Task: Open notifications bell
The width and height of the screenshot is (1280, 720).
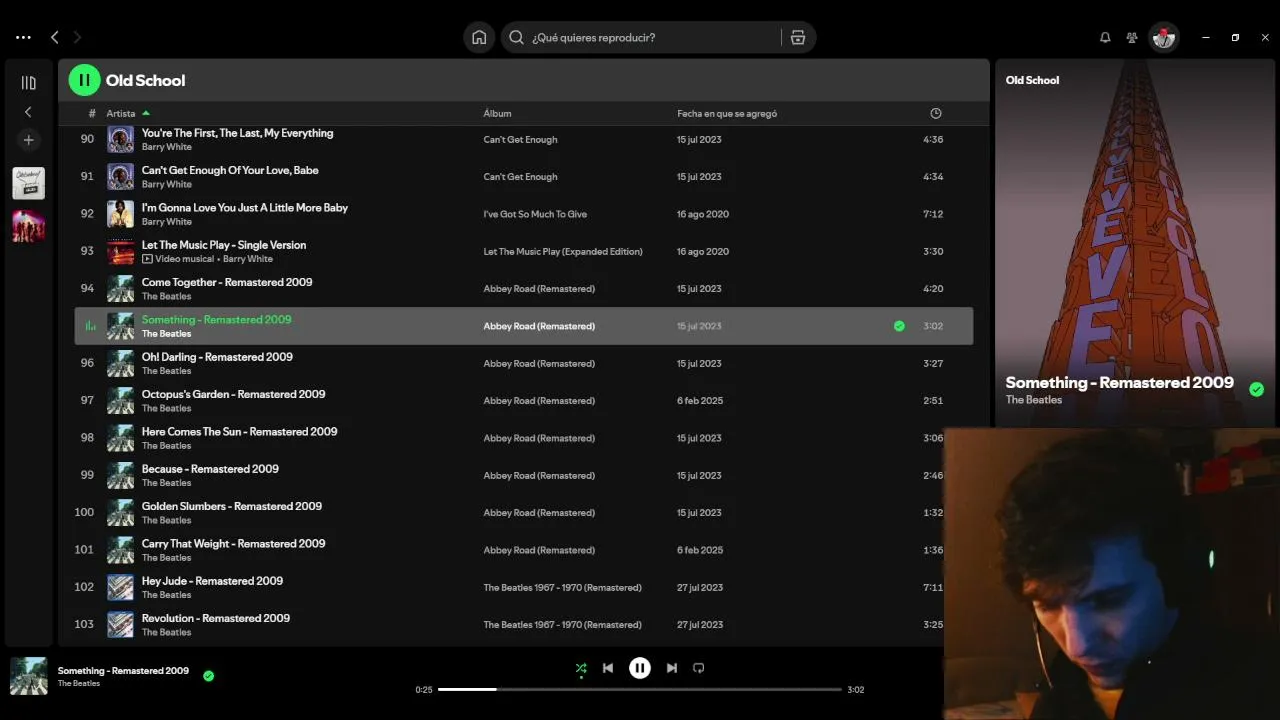Action: [x=1105, y=38]
